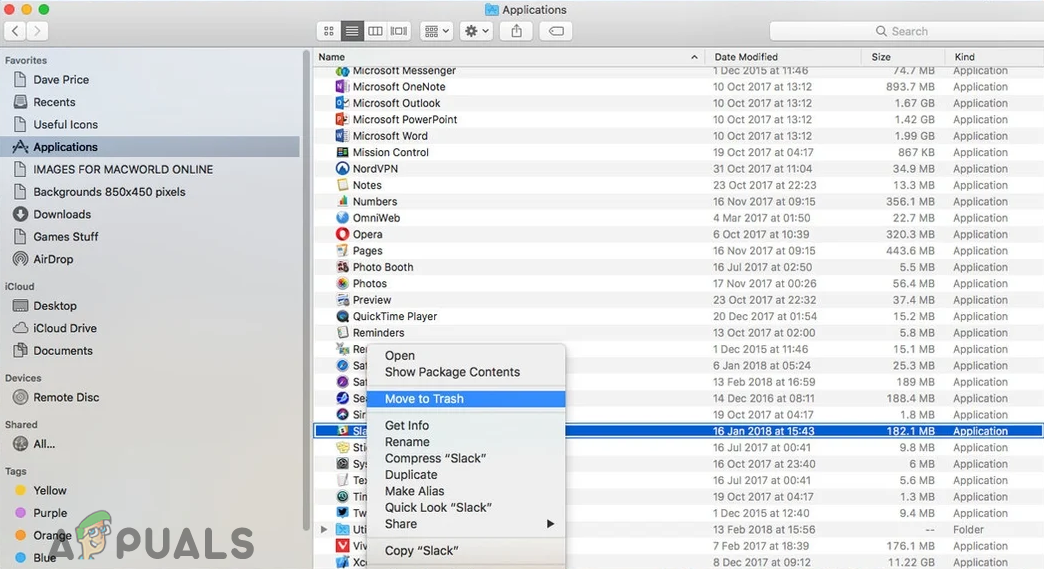Sort by the Date Modified column header

(x=746, y=57)
